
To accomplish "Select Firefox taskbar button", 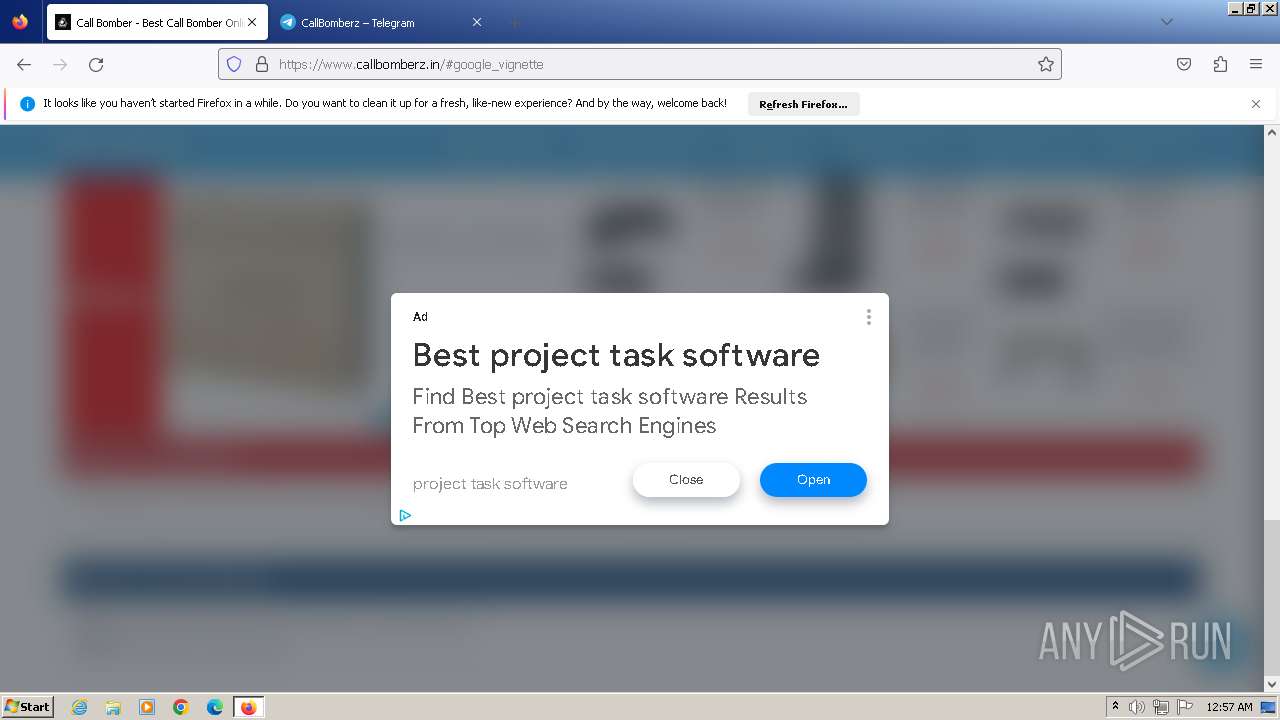I will click(249, 707).
